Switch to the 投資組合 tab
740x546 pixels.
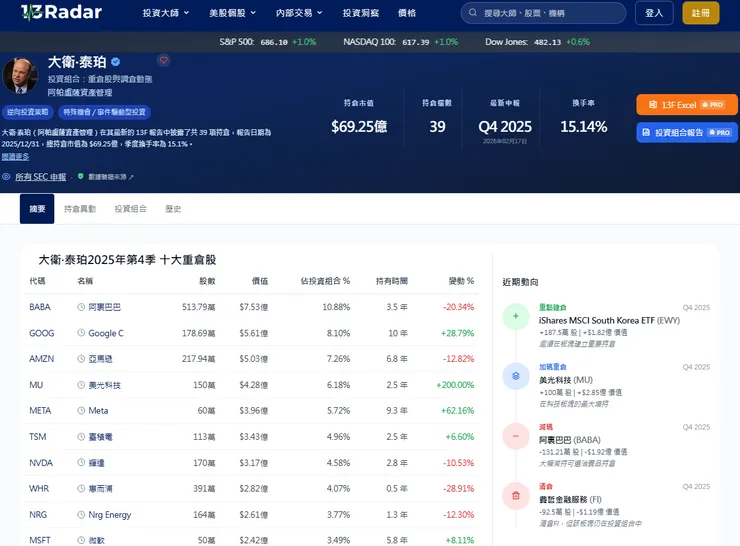pos(130,209)
